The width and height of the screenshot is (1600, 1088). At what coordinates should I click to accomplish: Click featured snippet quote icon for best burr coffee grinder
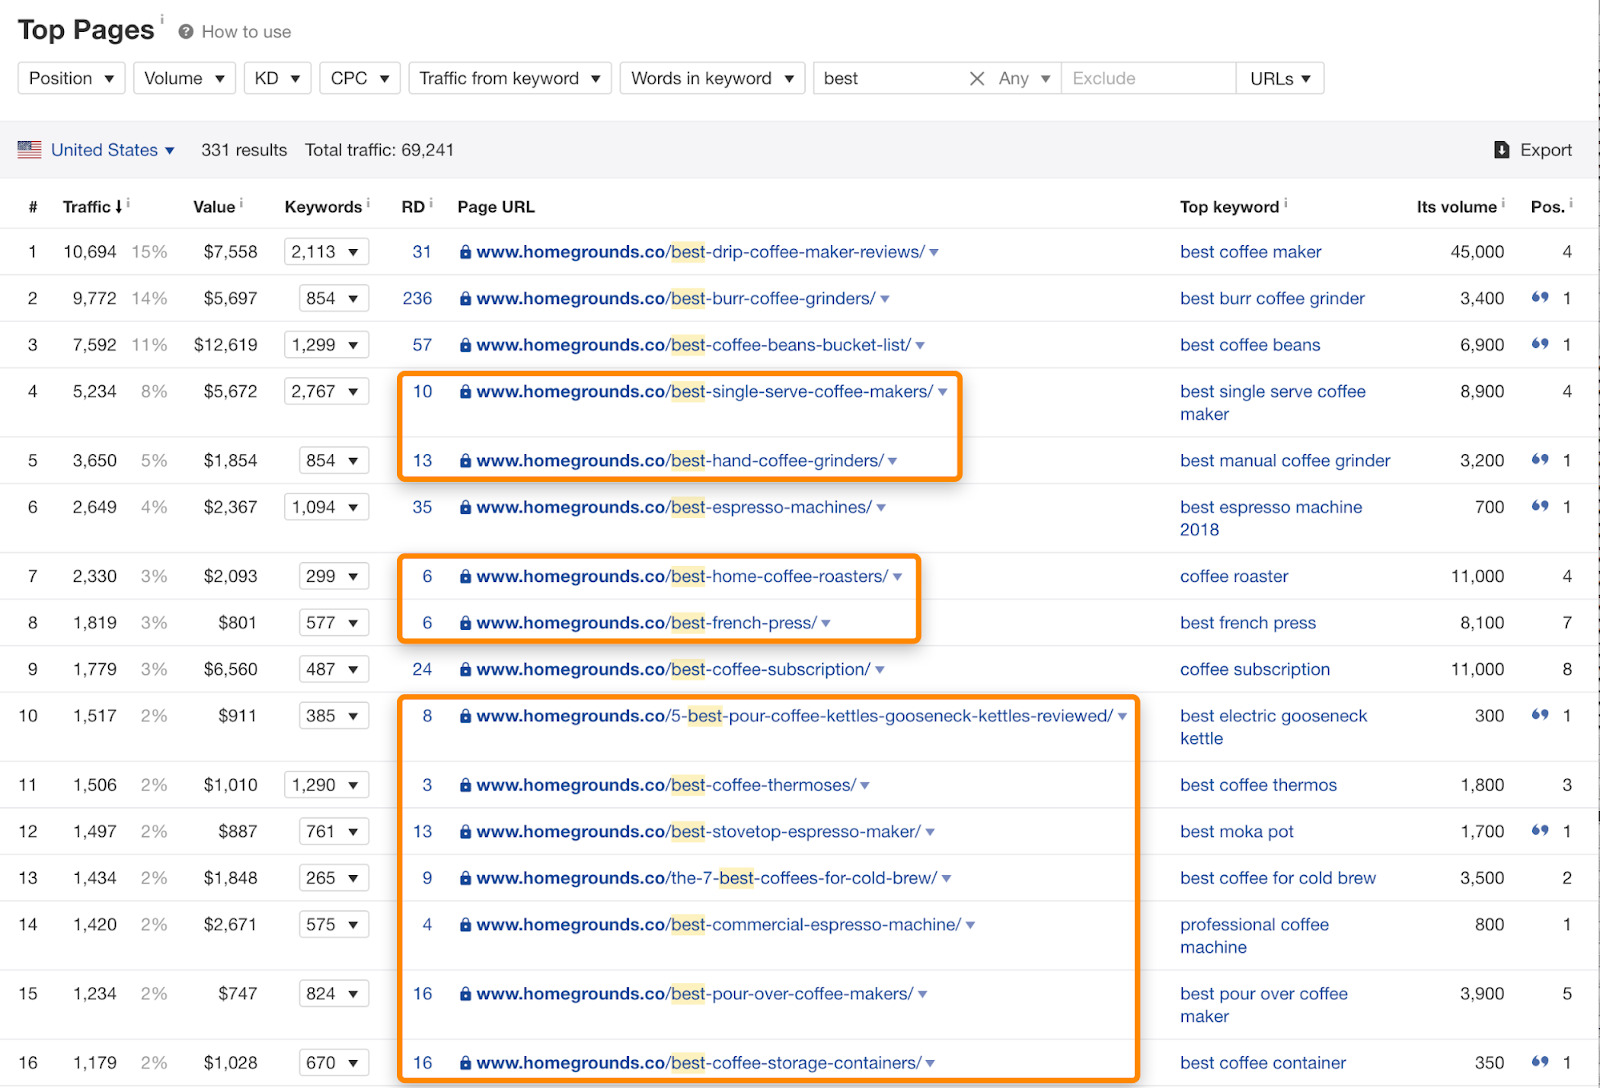[1540, 298]
